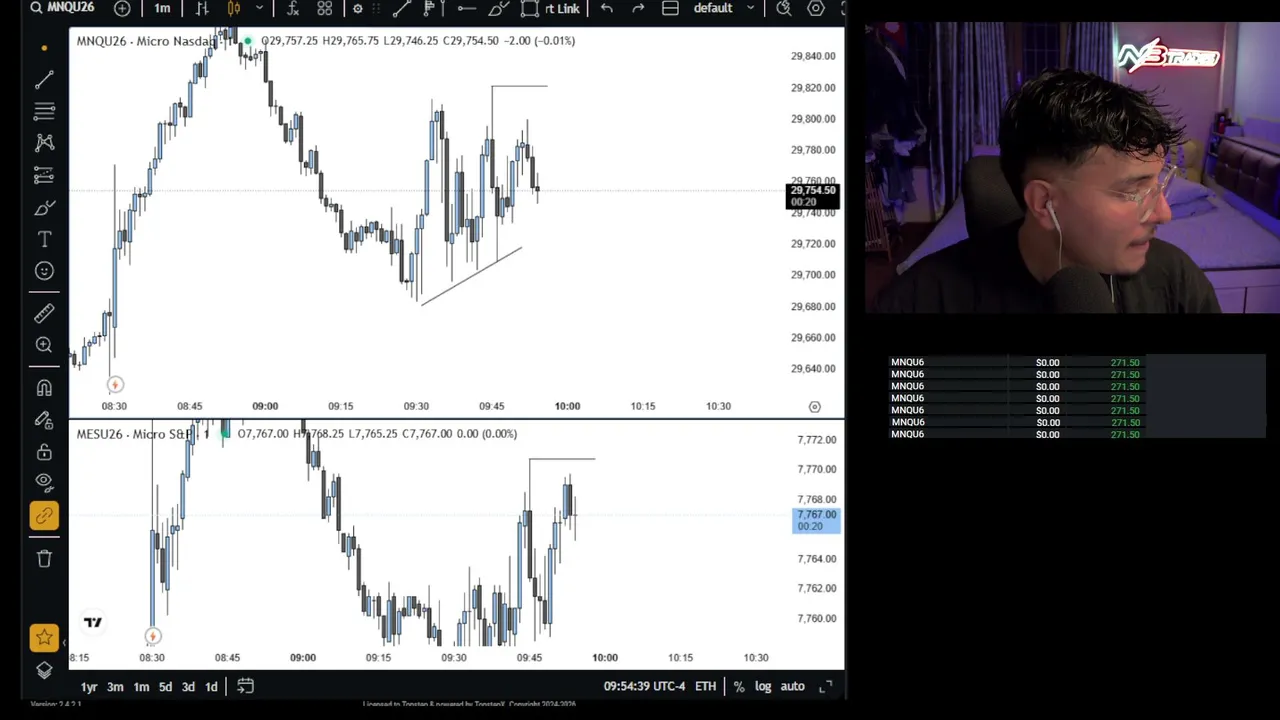Toggle percent scale button
The image size is (1280, 720).
(x=739, y=686)
